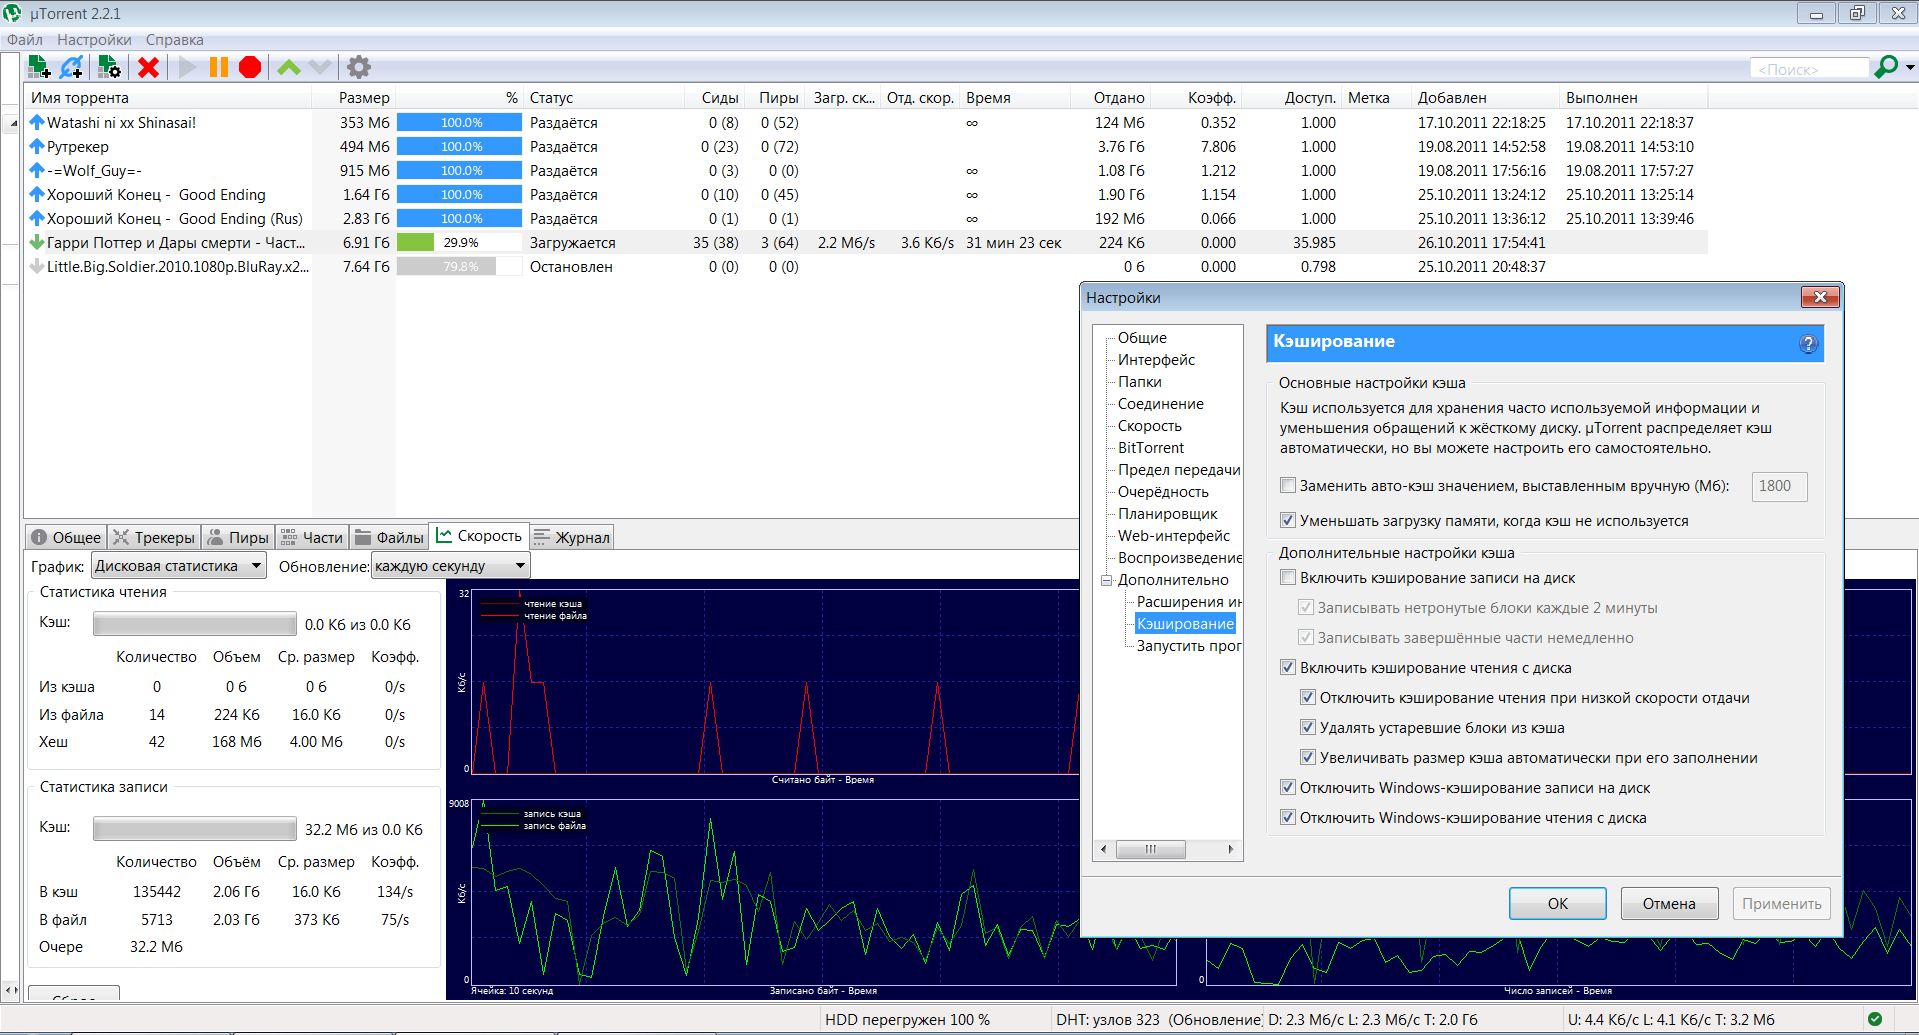Uncheck Отключить Windows-кэширование чтения с диска
Image resolution: width=1919 pixels, height=1035 pixels.
(1288, 817)
